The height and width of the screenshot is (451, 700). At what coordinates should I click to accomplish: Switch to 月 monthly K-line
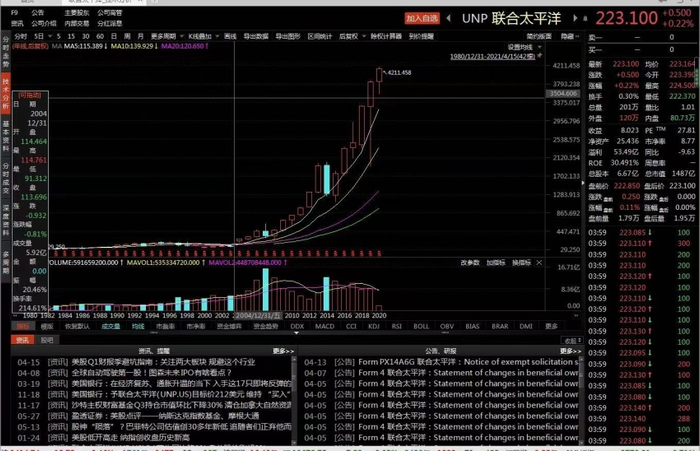[x=141, y=36]
